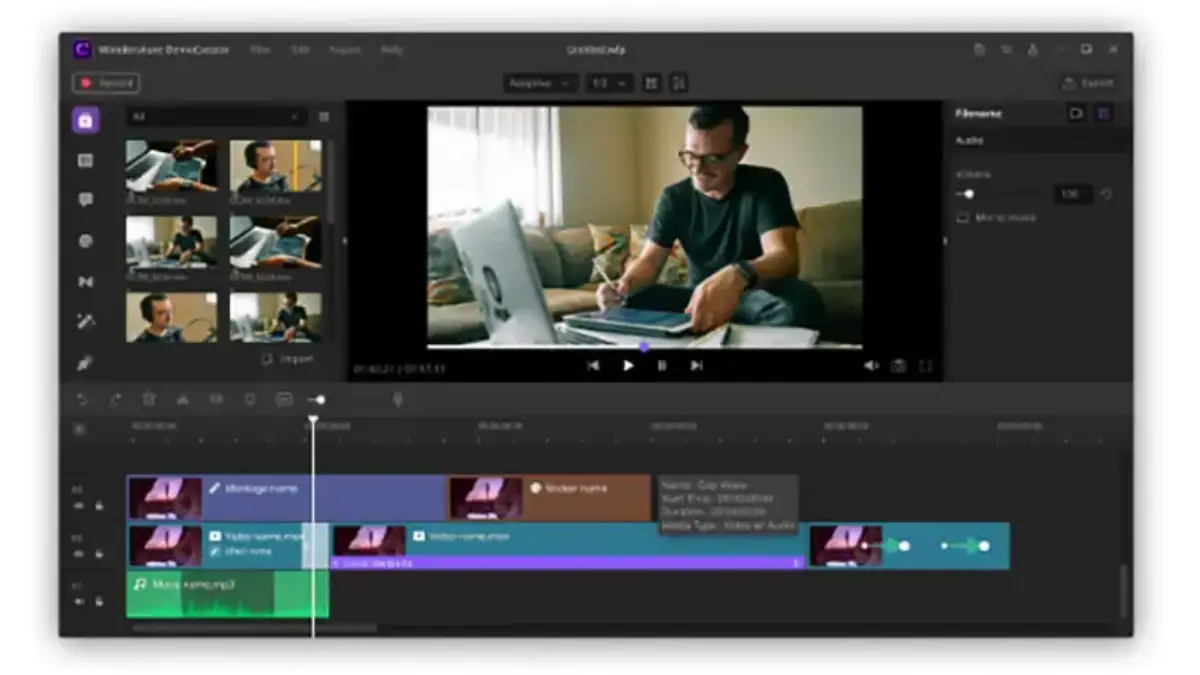Undo the last edit
The image size is (1200, 675).
84,398
